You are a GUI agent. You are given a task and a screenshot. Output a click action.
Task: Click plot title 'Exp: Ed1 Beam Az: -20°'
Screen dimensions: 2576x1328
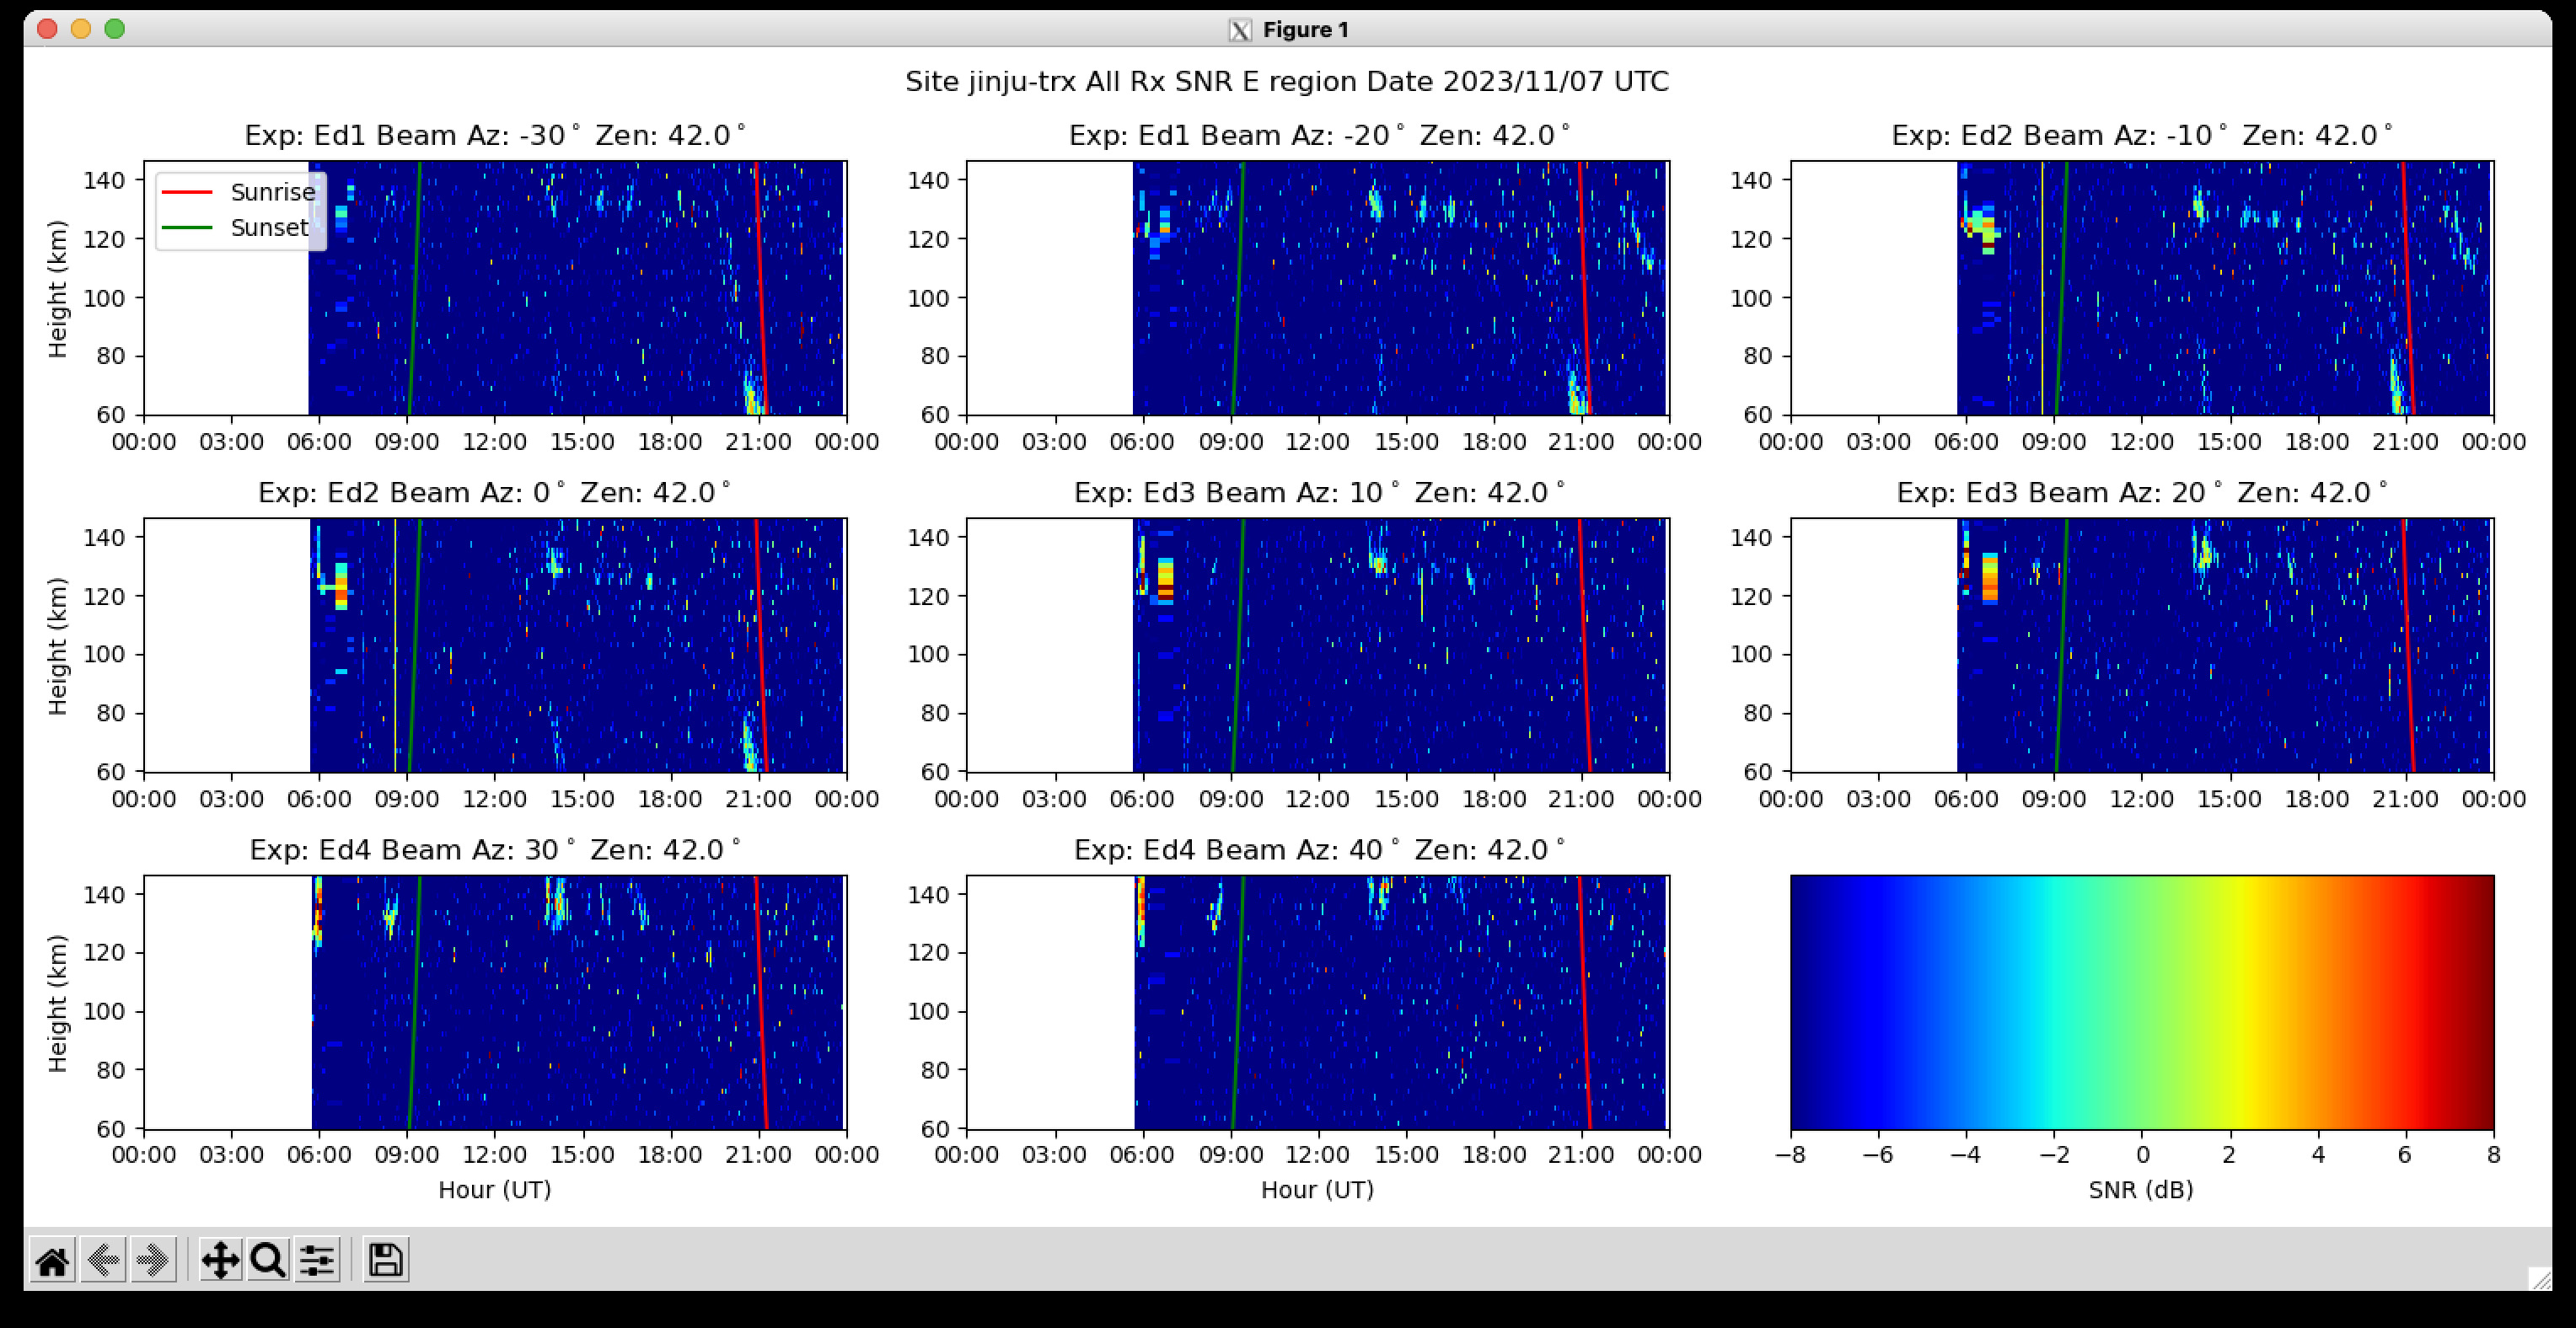[x=1319, y=136]
